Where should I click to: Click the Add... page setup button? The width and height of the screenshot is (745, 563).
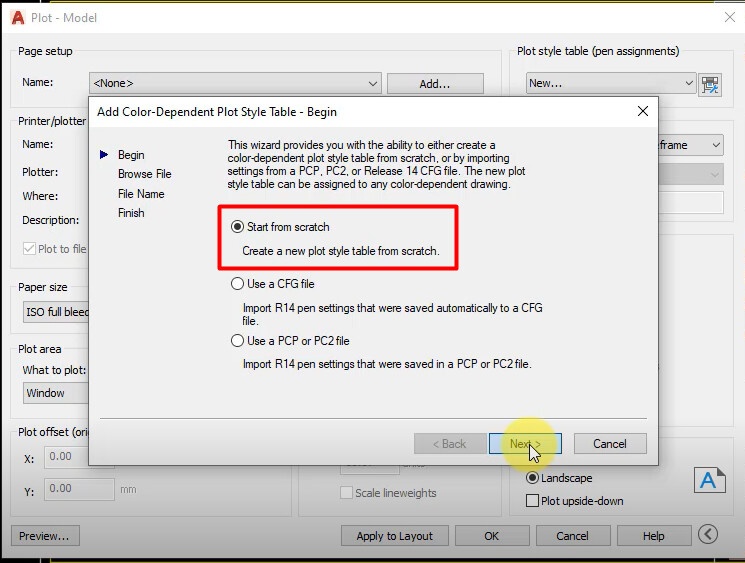434,84
